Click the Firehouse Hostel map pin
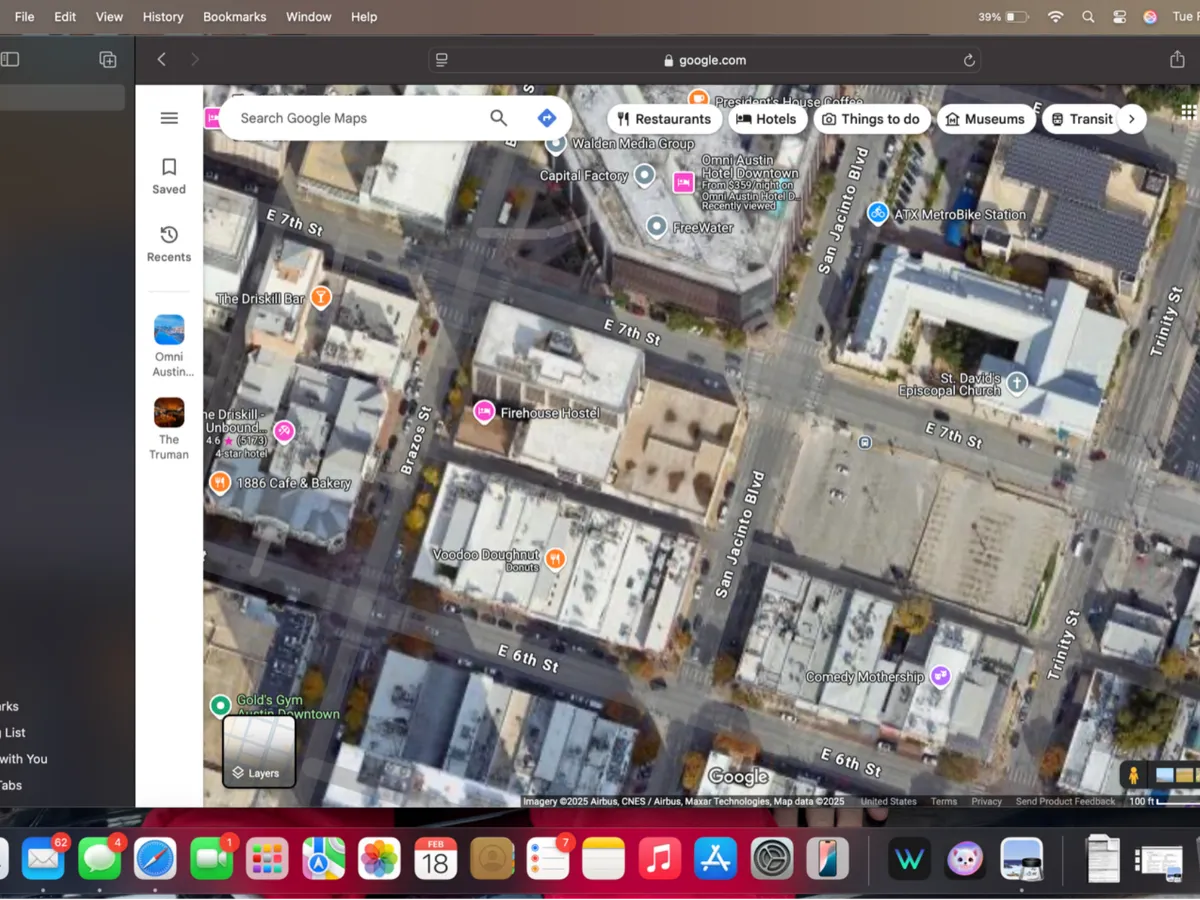The height and width of the screenshot is (900, 1200). 484,411
